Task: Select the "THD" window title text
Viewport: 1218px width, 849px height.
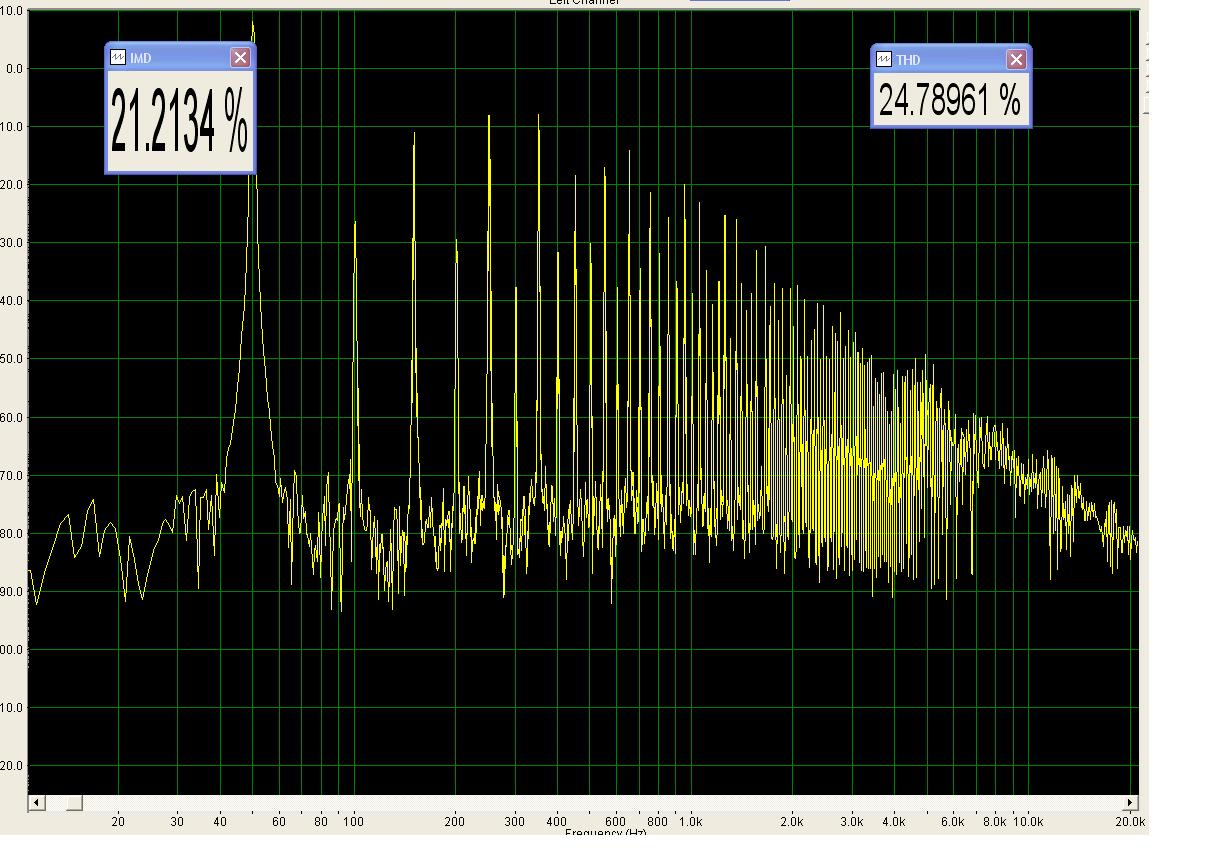Action: coord(908,61)
